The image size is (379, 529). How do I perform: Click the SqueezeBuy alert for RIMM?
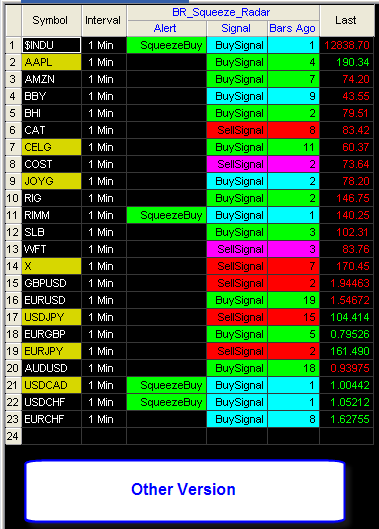(x=166, y=215)
